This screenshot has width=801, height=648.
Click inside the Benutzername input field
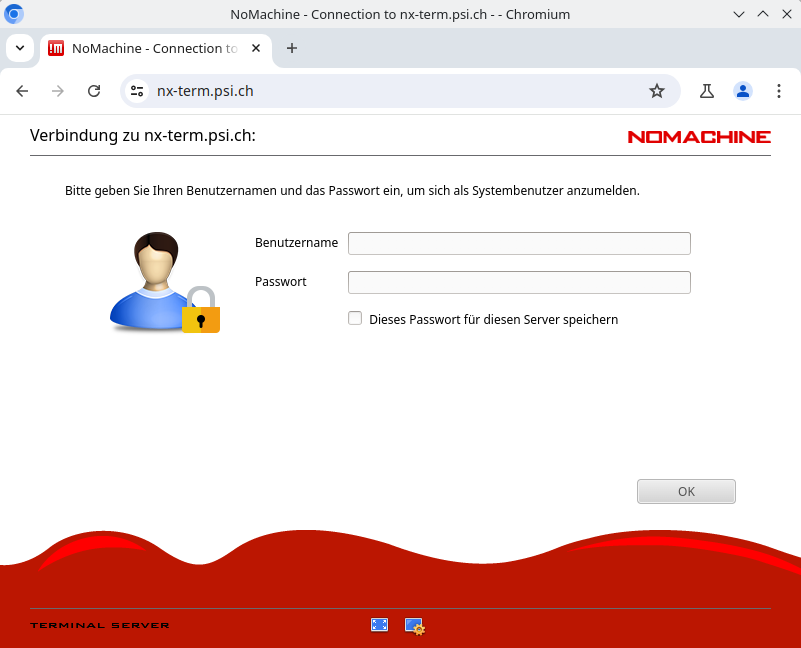[518, 243]
